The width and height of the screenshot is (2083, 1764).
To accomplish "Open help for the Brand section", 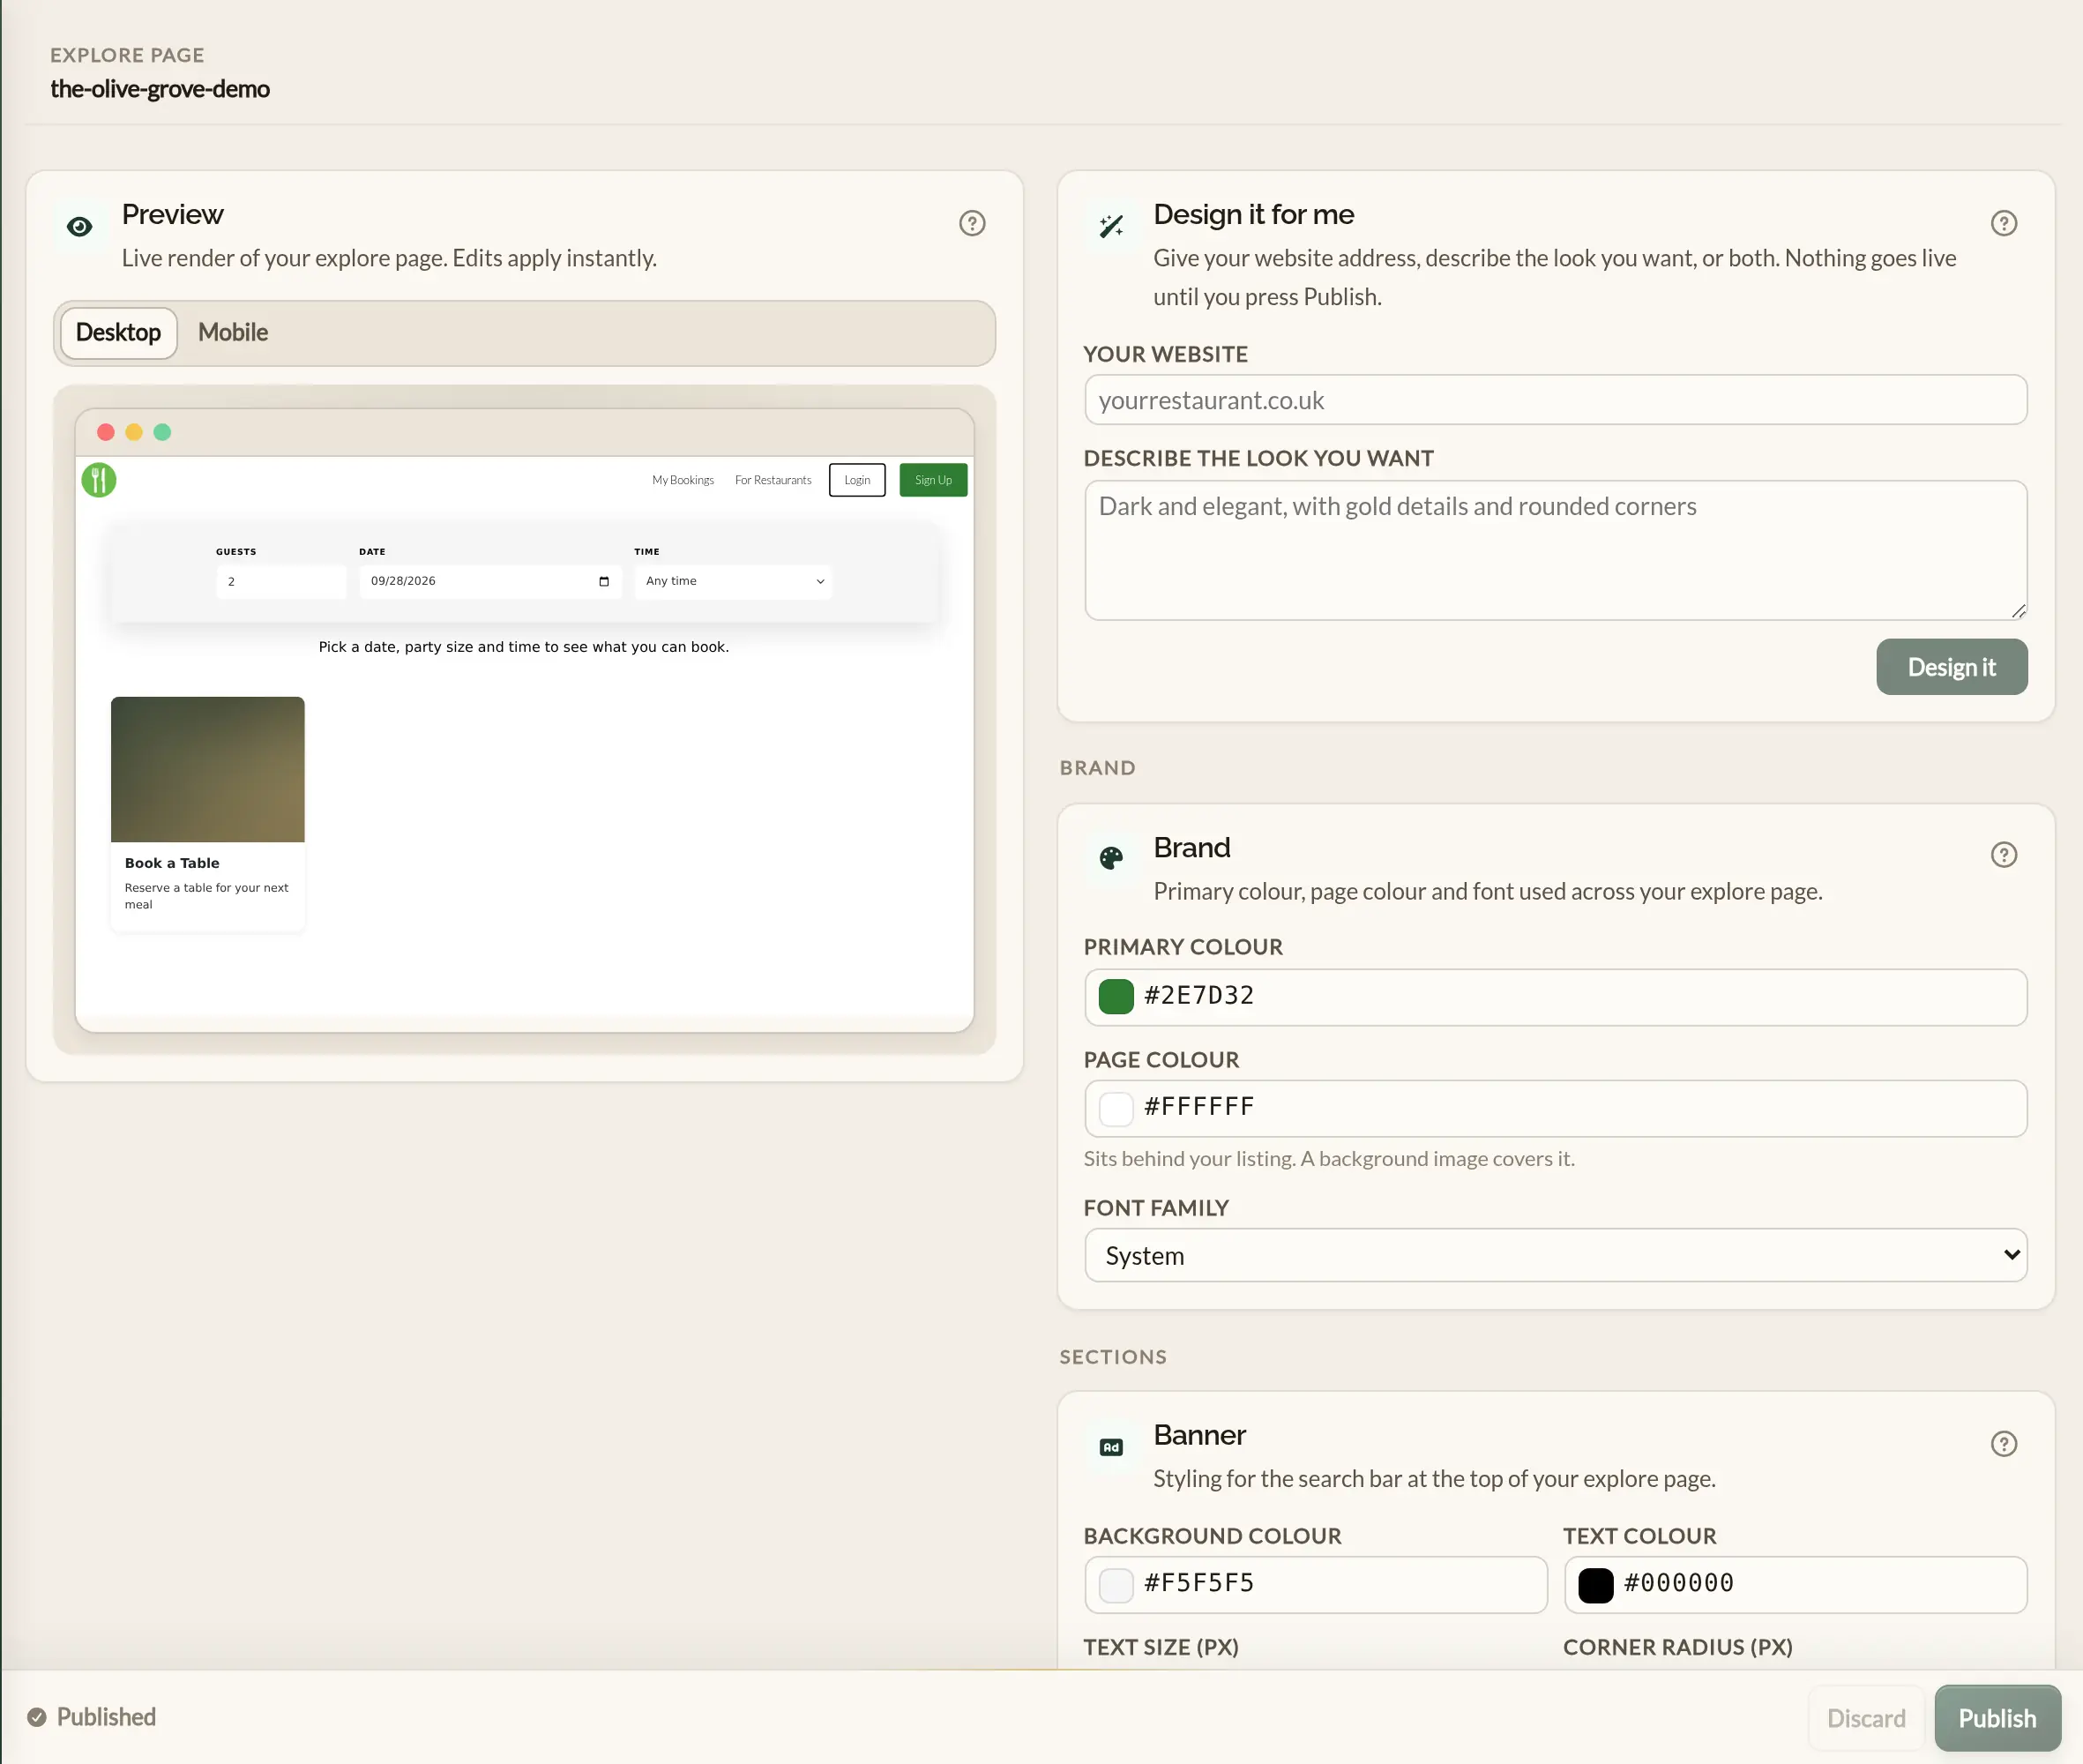I will pyautogui.click(x=2003, y=855).
